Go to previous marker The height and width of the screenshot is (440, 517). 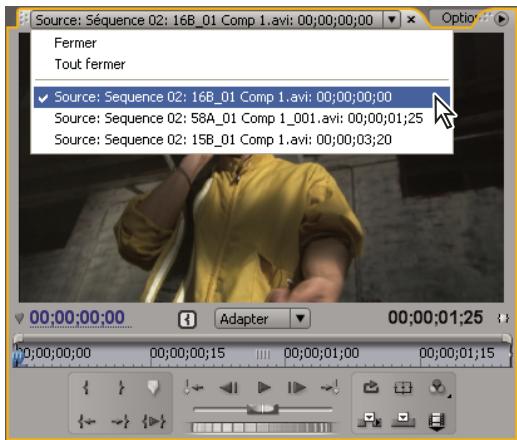pyautogui.click(x=194, y=387)
